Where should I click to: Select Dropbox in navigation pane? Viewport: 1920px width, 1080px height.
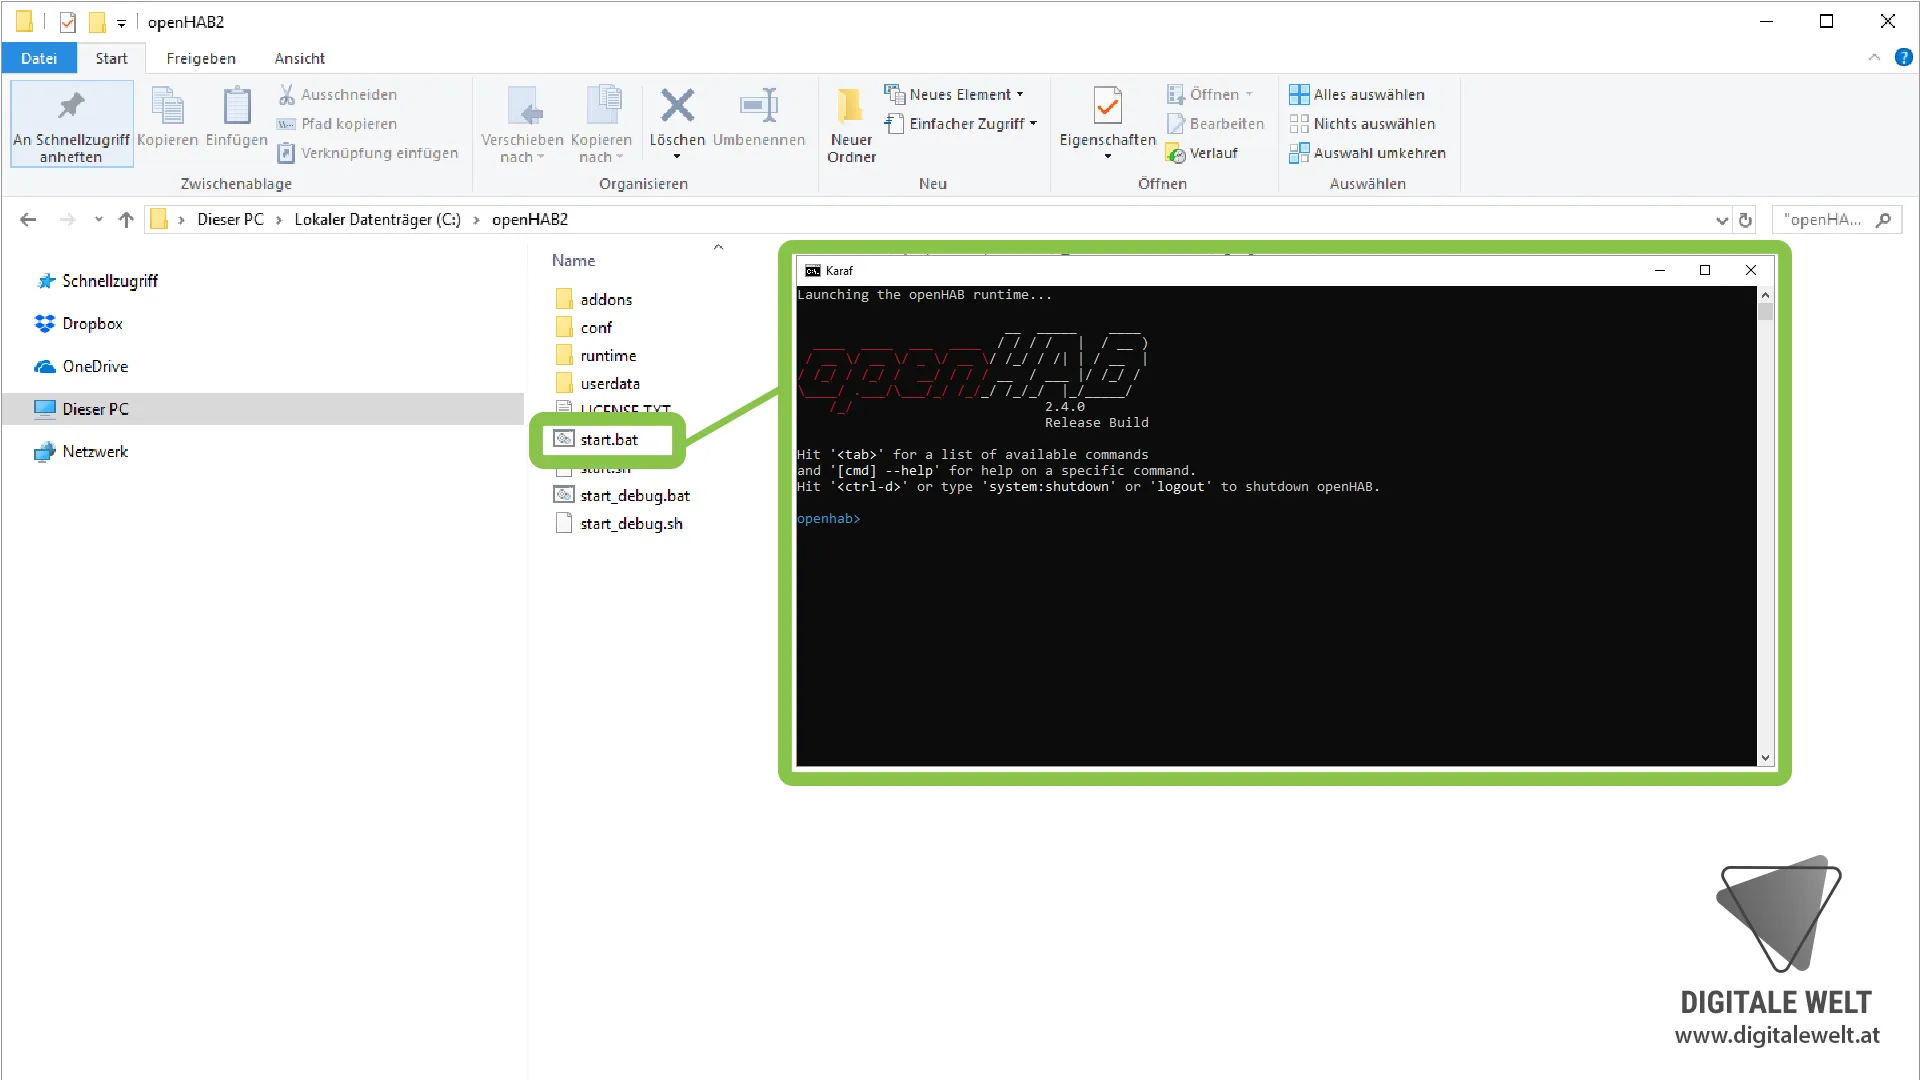(92, 324)
